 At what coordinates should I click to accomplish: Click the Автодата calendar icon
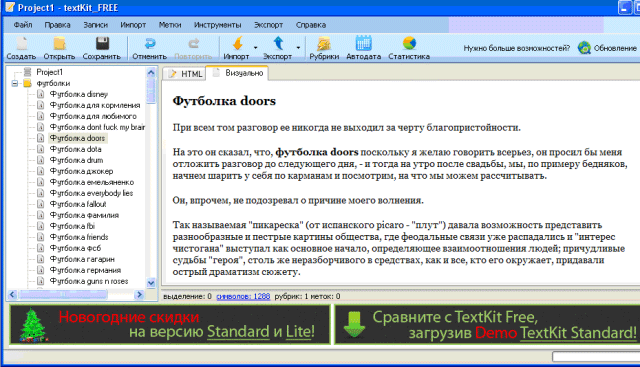pyautogui.click(x=363, y=43)
